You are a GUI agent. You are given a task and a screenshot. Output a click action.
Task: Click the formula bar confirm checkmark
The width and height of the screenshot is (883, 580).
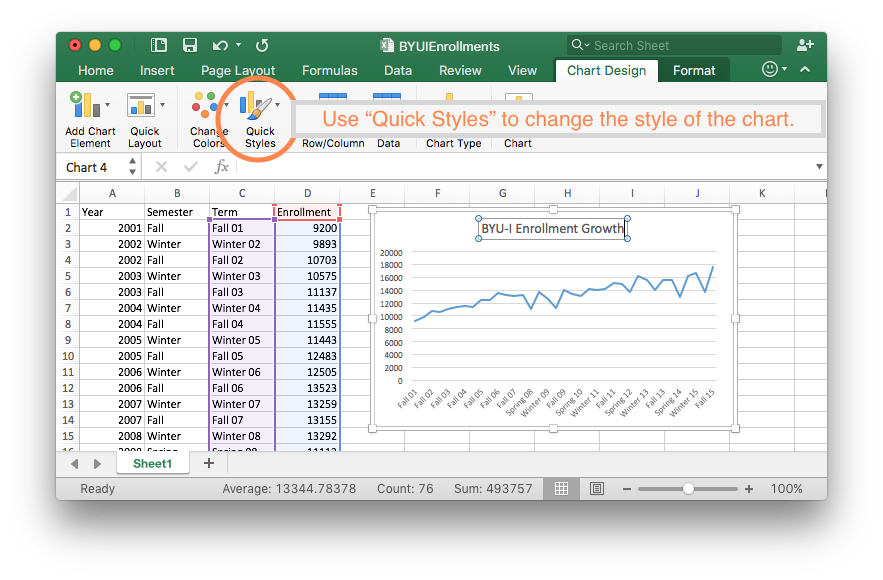191,167
